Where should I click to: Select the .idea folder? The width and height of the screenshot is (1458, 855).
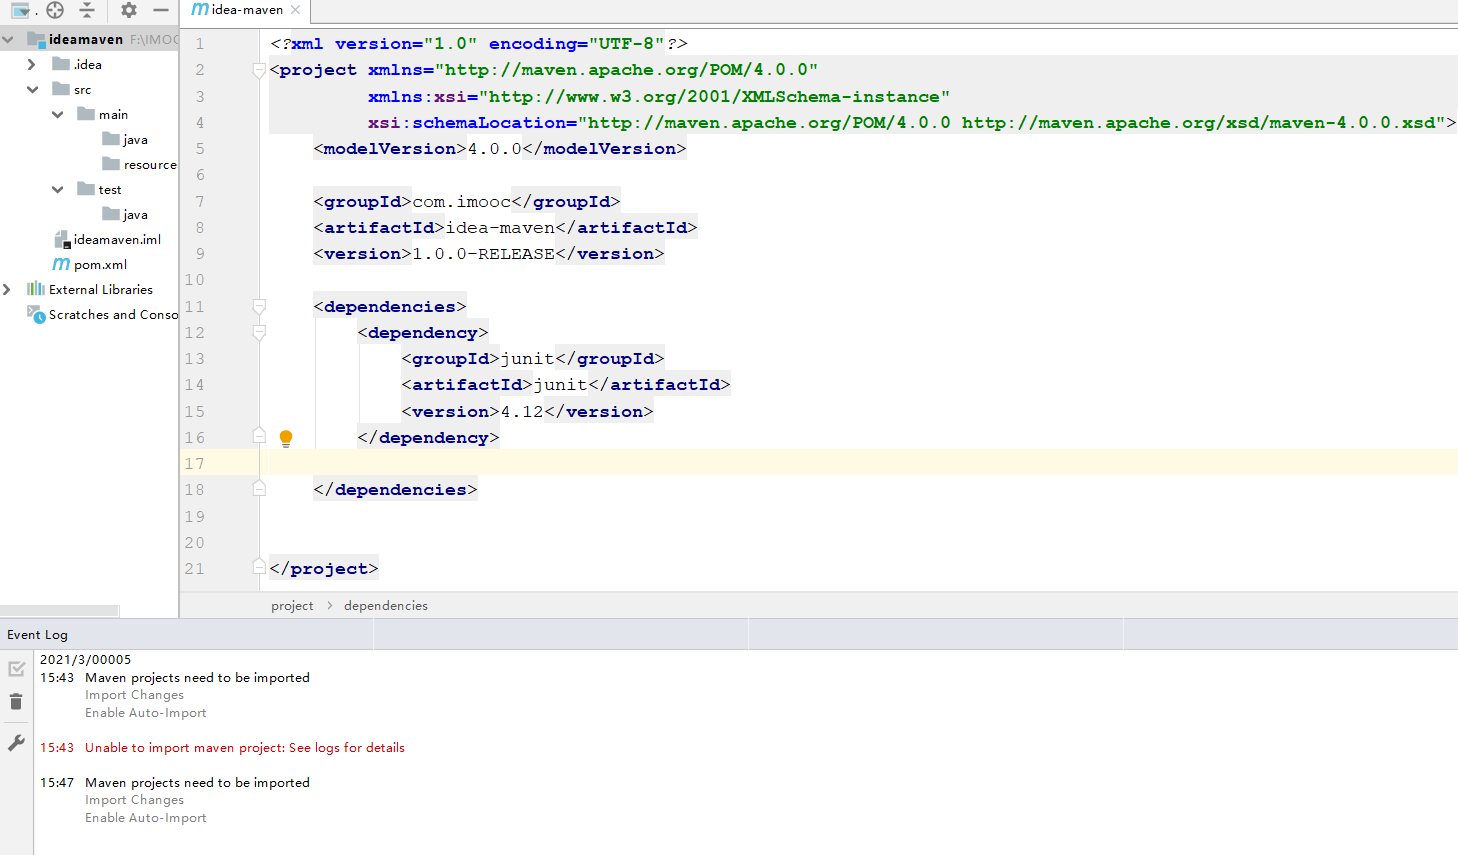pos(77,65)
